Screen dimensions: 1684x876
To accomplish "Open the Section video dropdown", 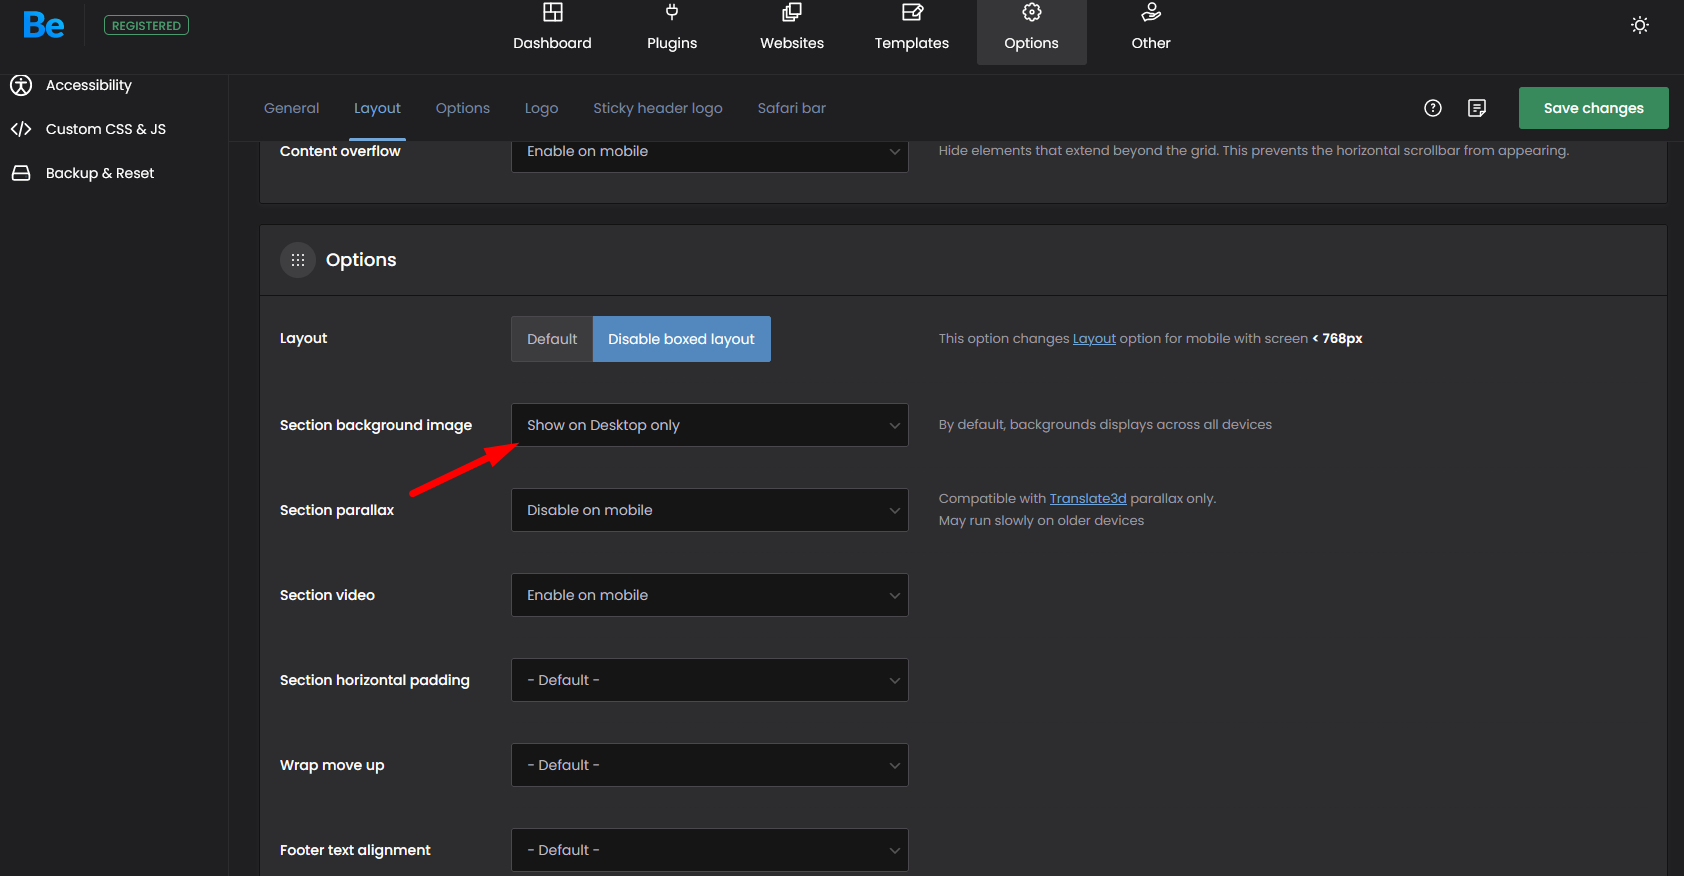I will click(710, 595).
